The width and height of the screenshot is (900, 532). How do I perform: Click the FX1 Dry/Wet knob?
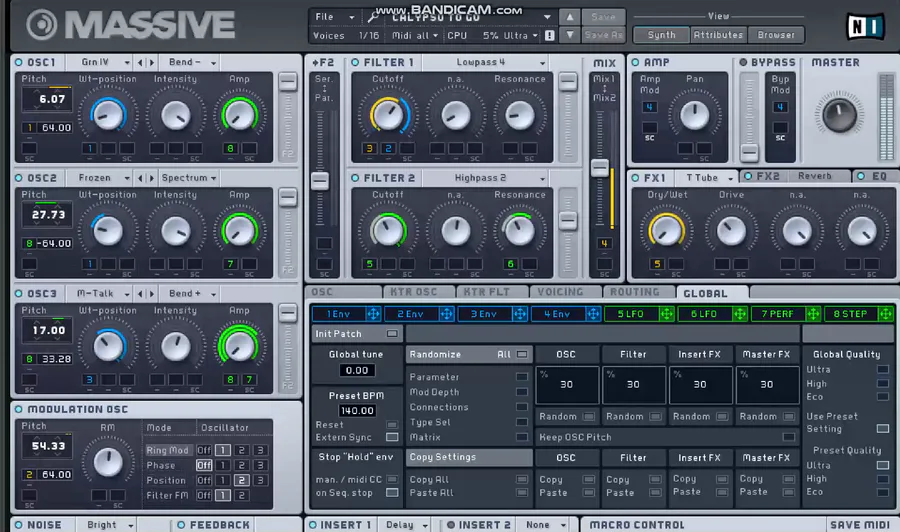point(666,231)
